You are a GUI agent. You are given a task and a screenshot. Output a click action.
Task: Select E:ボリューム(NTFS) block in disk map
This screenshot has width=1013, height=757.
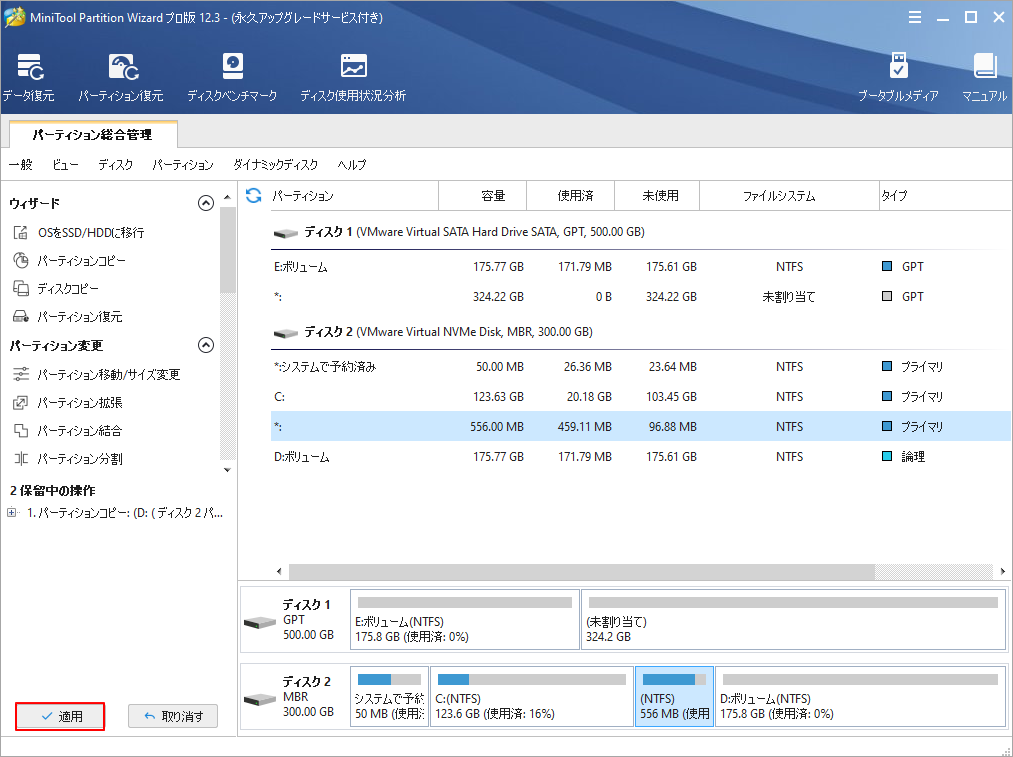tap(465, 619)
